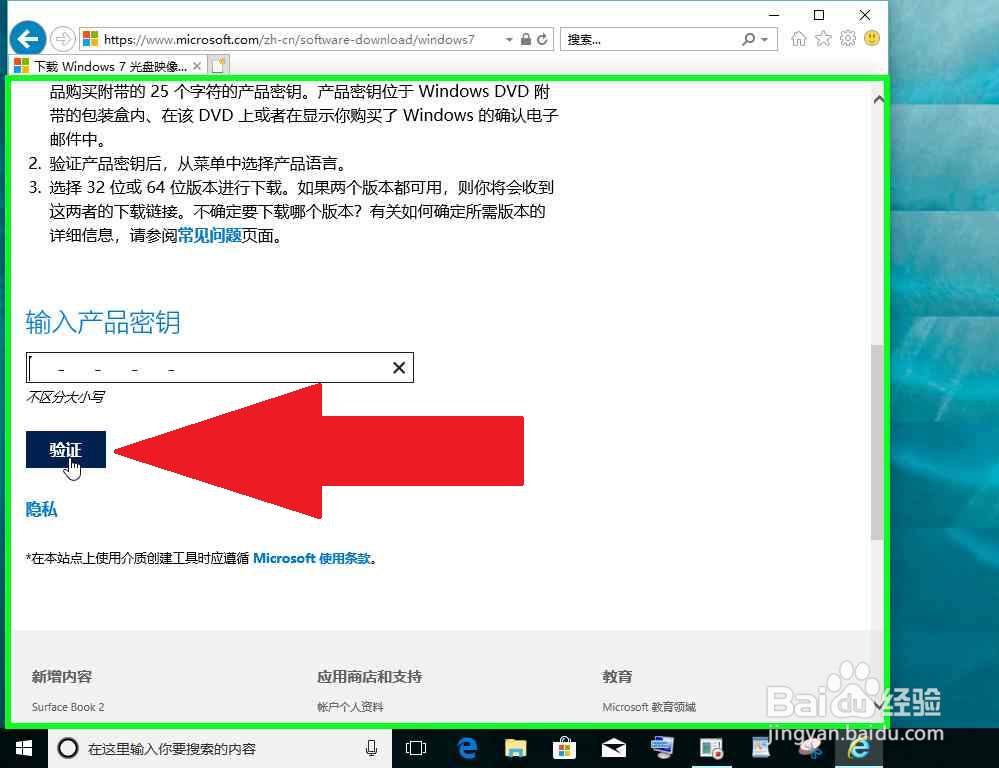Click the lock icon in the address bar
The image size is (999, 768).
point(527,38)
